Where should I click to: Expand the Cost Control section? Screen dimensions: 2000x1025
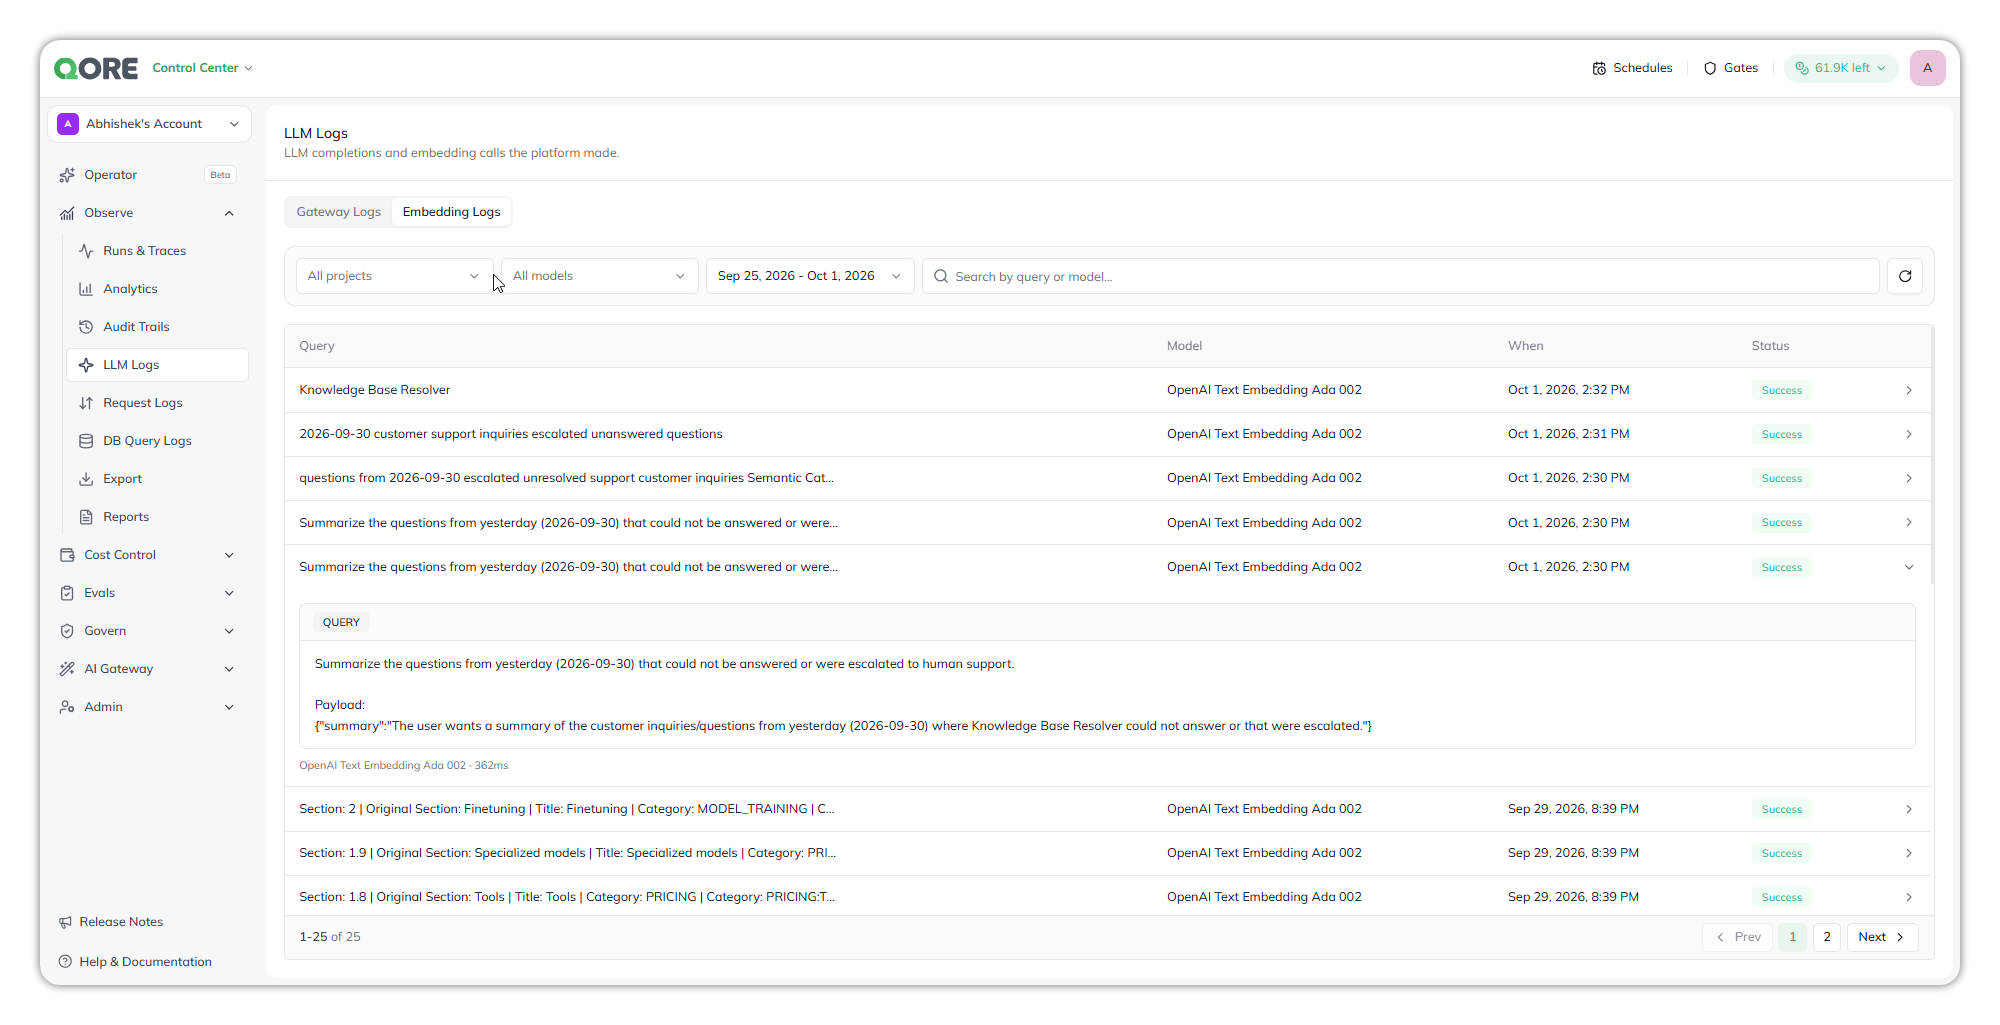[148, 555]
